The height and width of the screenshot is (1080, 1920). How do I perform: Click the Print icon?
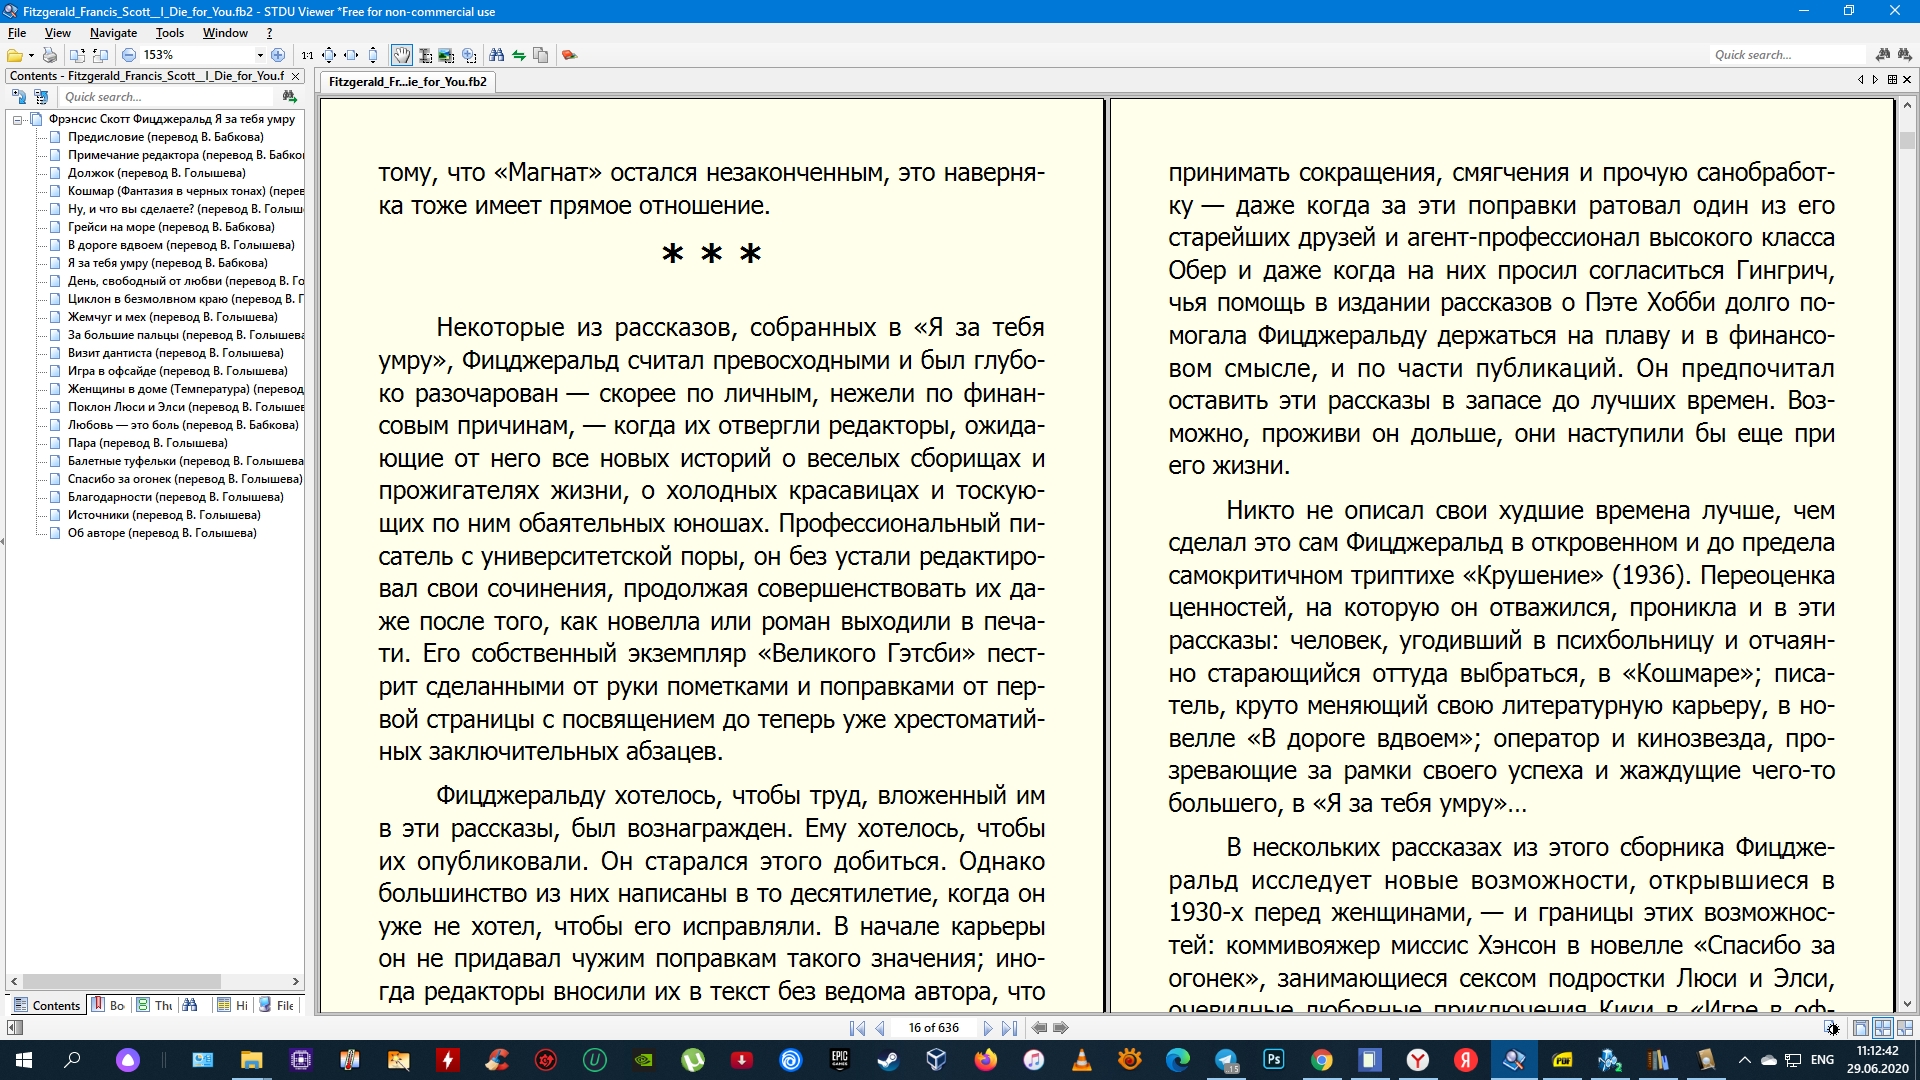[50, 55]
